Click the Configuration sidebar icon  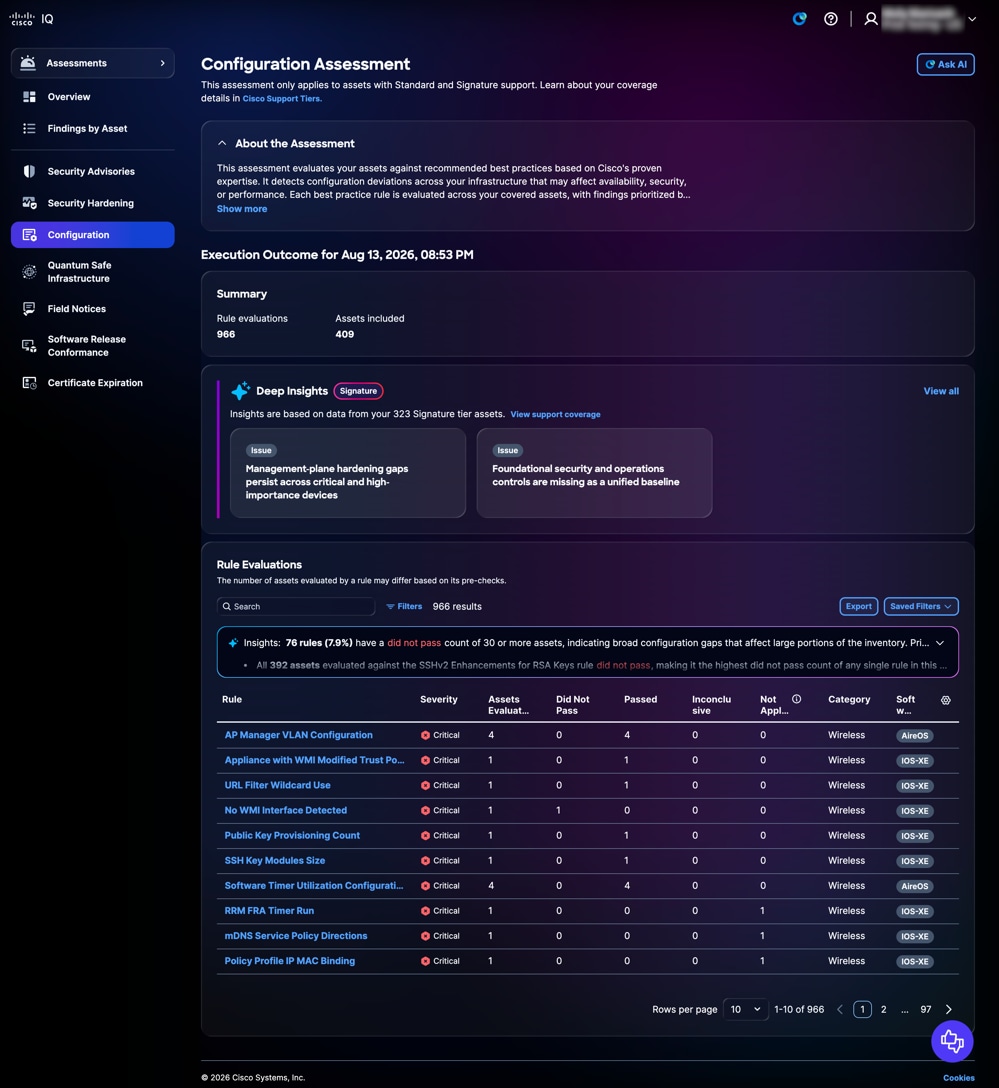[29, 235]
